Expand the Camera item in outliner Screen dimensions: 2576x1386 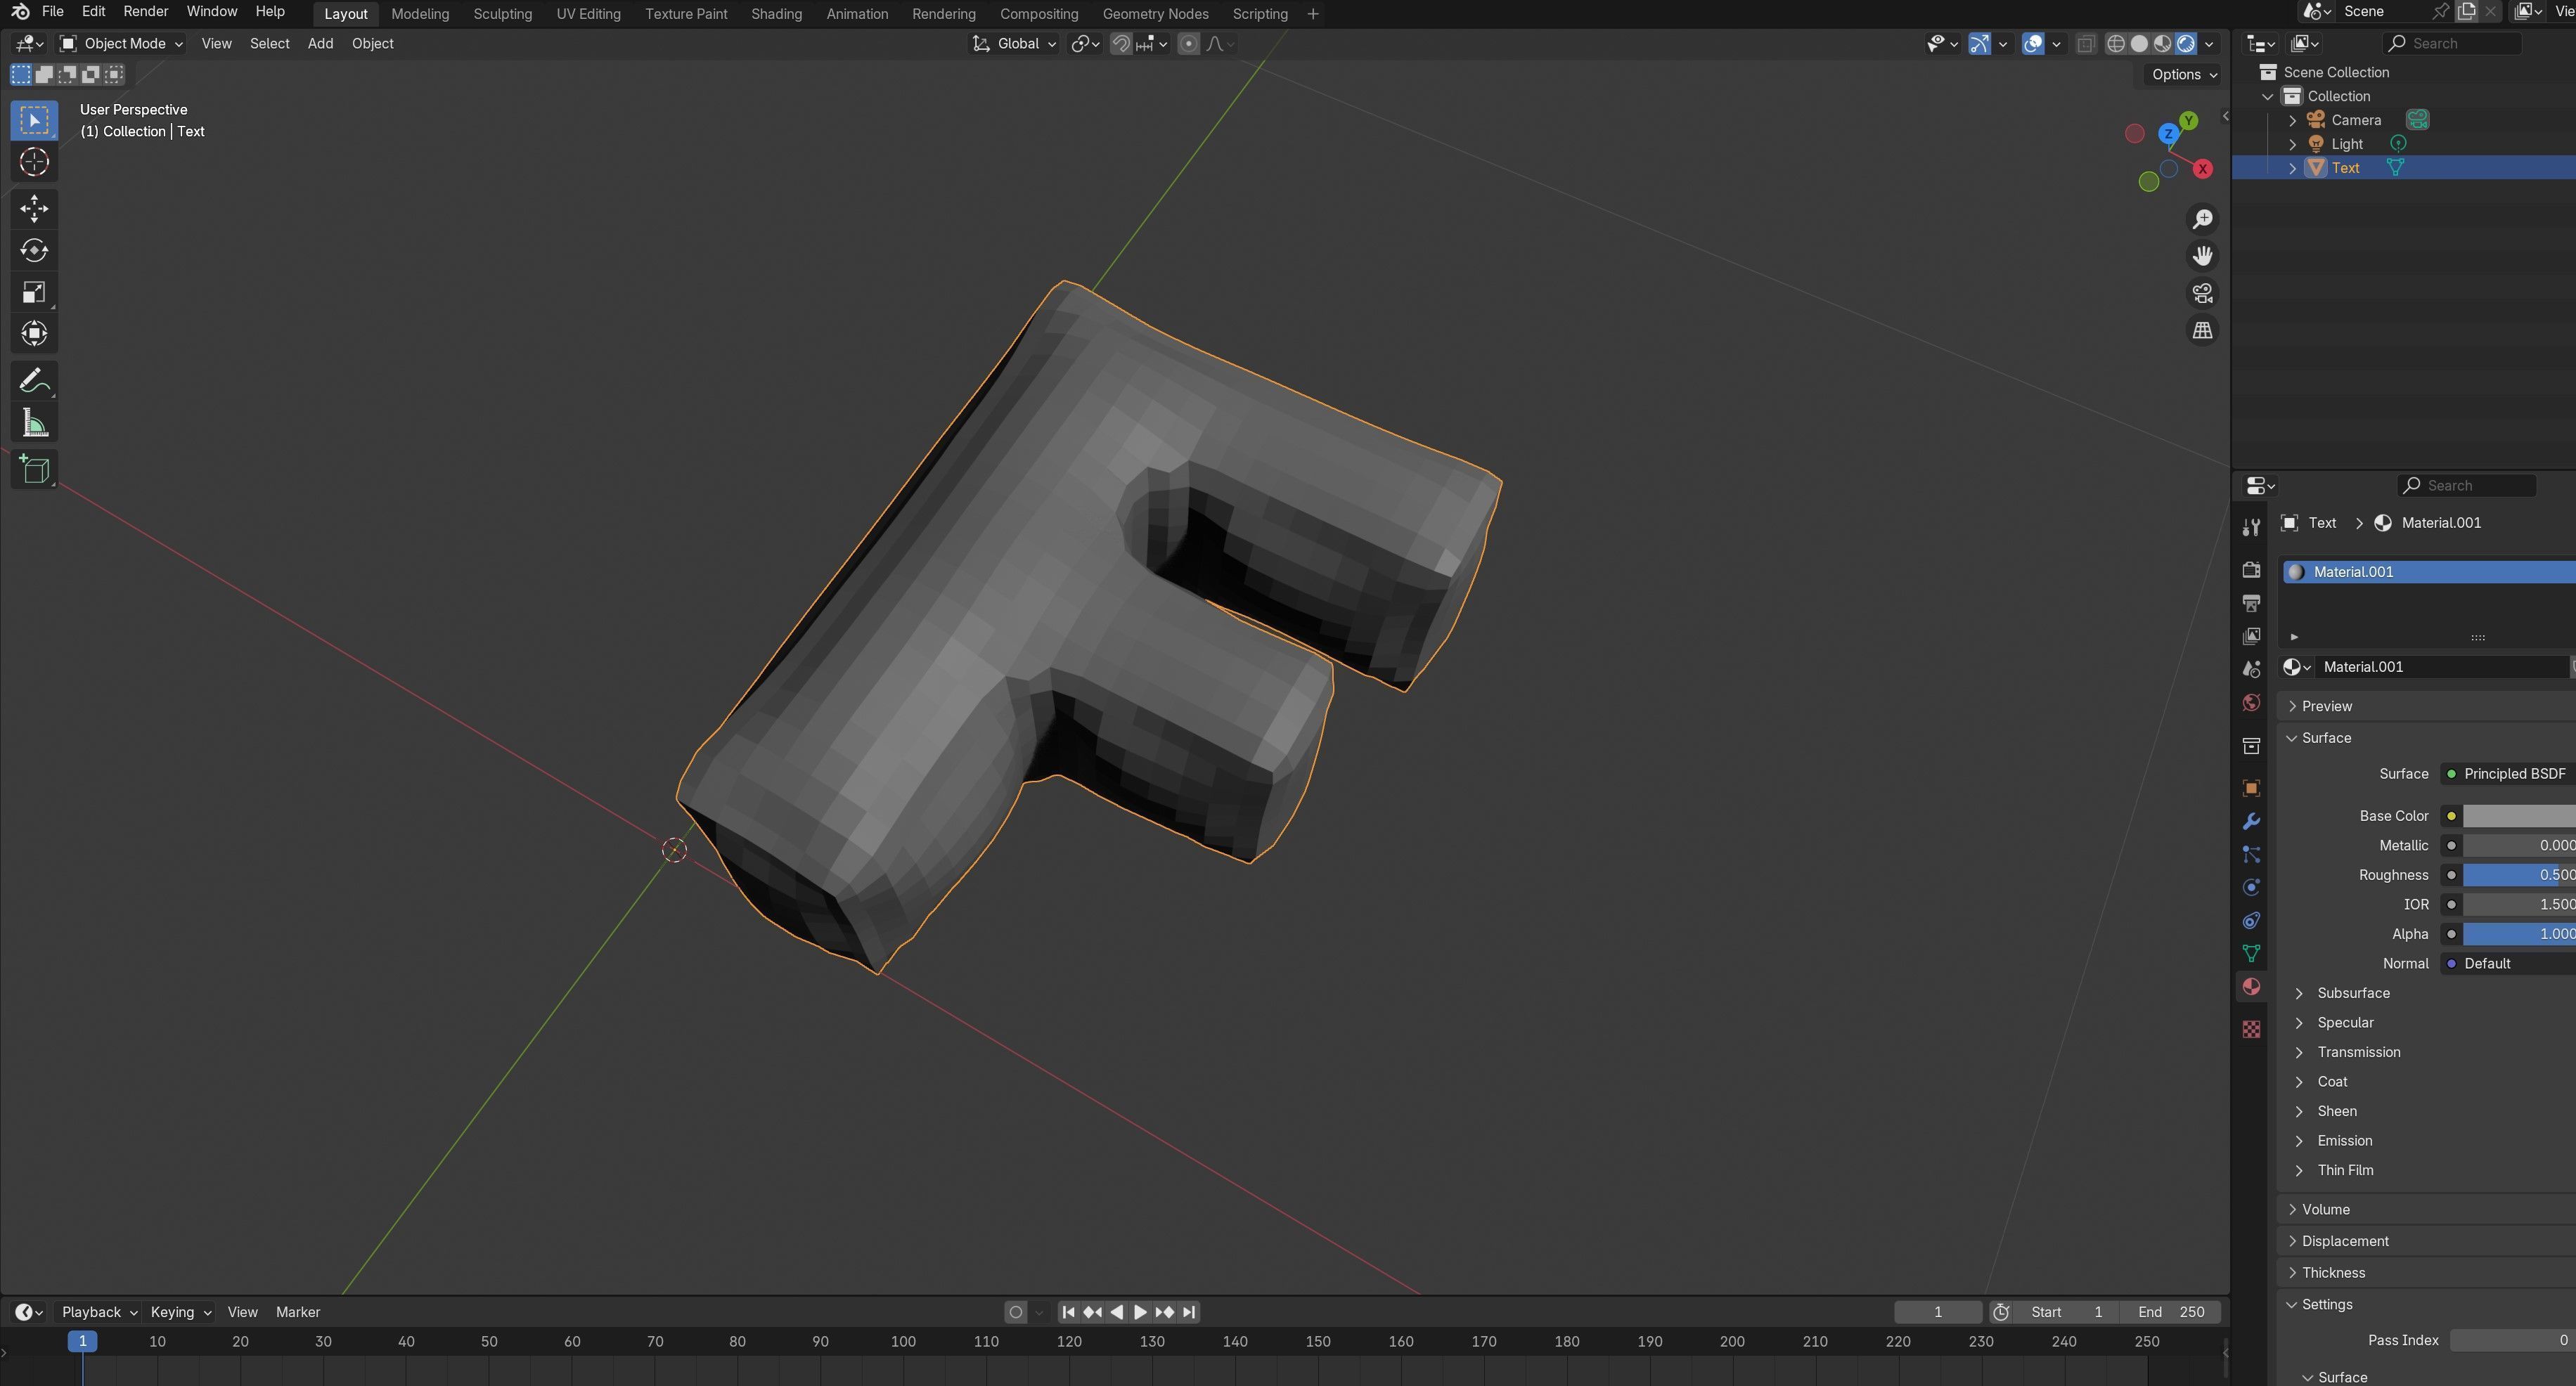(2293, 120)
